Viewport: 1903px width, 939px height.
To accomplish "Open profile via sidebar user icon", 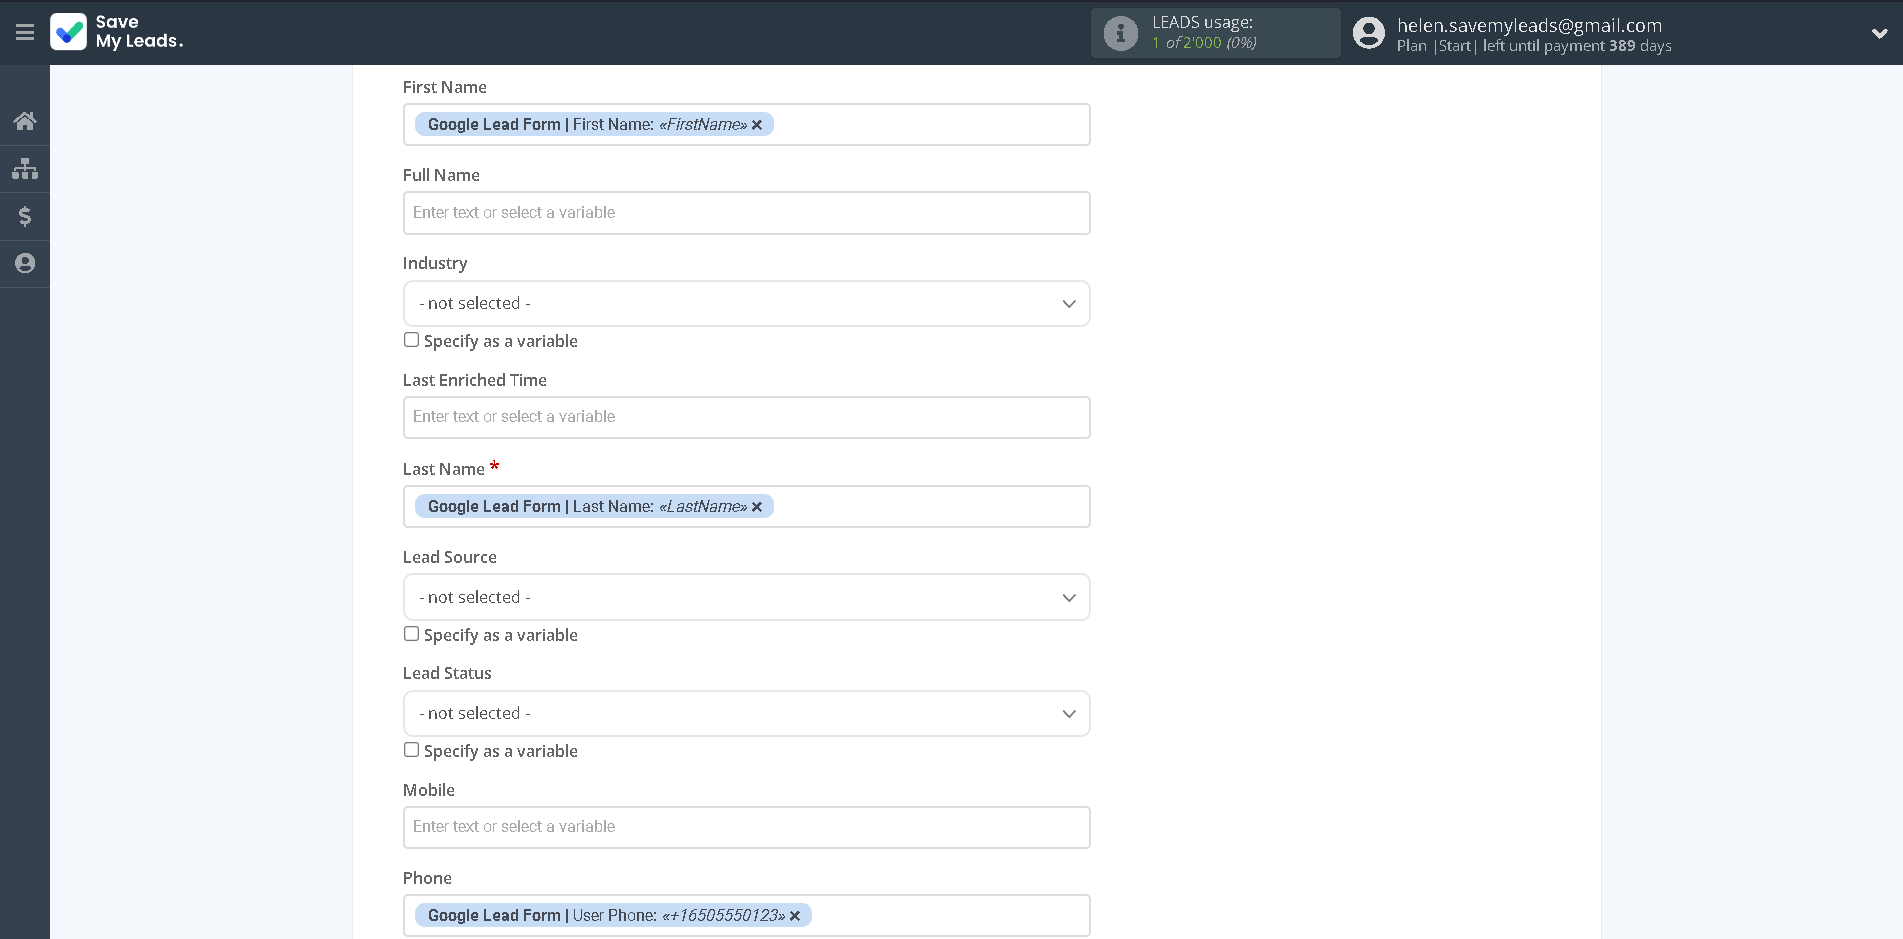I will (x=25, y=263).
